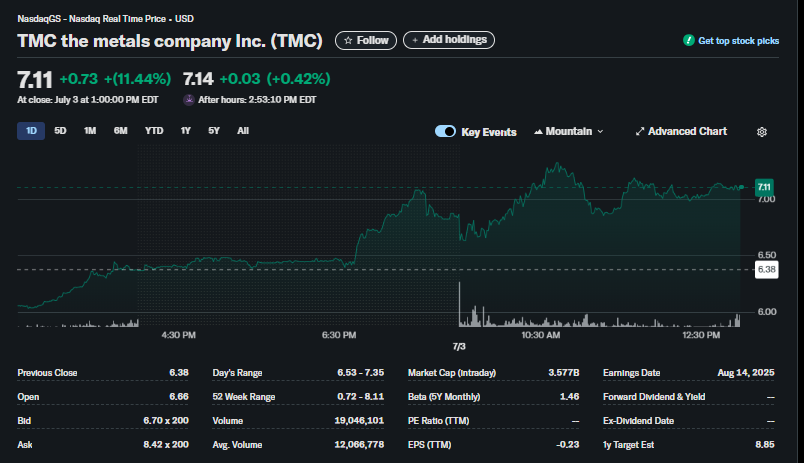804x463 pixels.
Task: Click the Avg. Volume label
Action: (x=237, y=445)
